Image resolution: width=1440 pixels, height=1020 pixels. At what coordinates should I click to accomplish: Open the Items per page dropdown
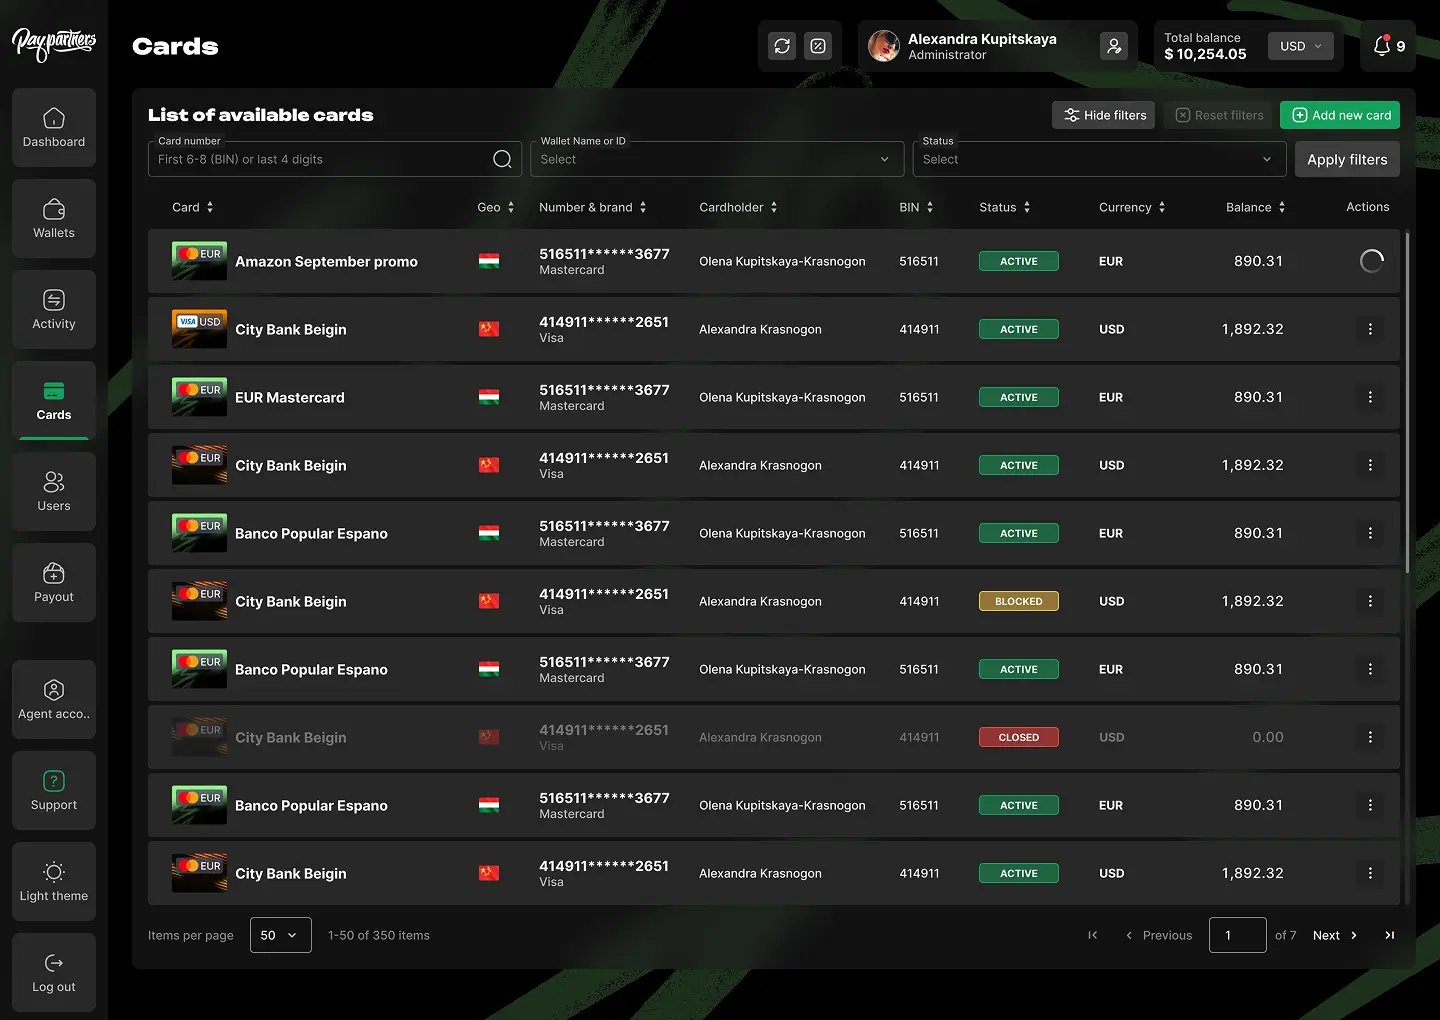click(x=281, y=935)
